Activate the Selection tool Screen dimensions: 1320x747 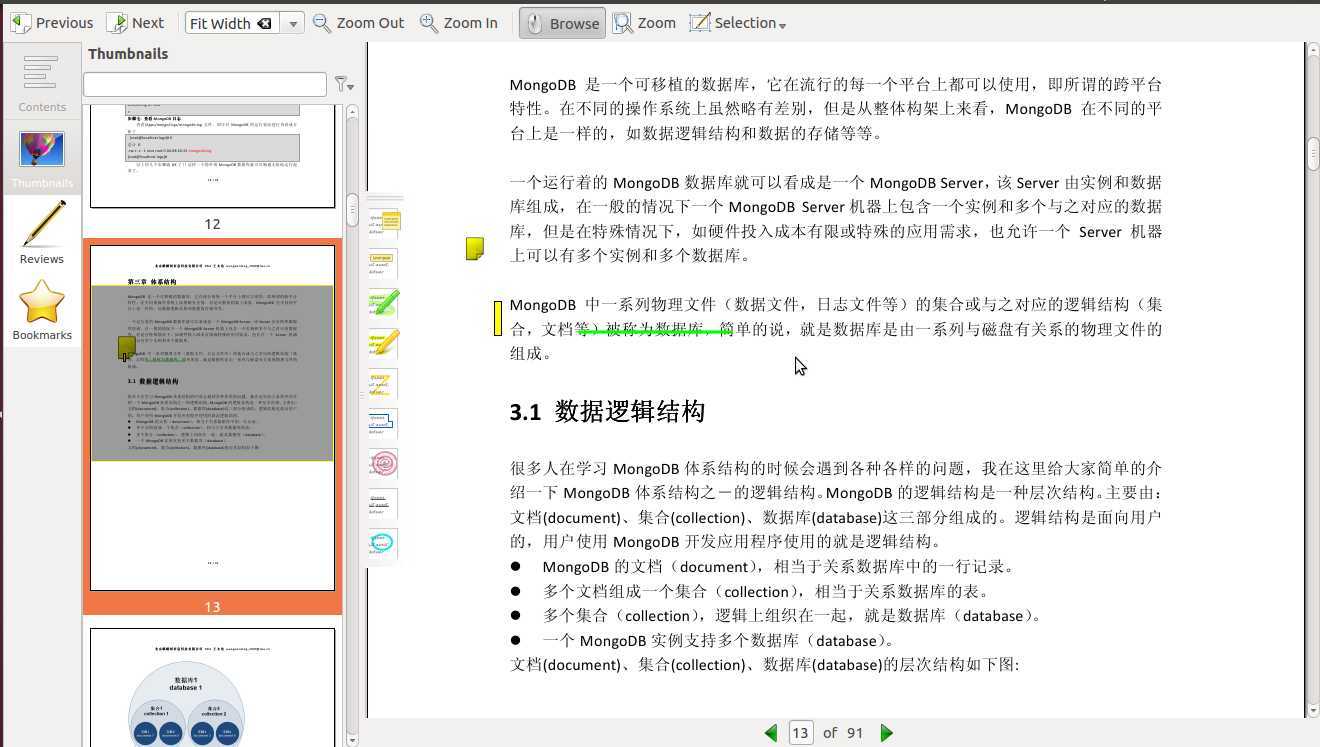tap(732, 23)
